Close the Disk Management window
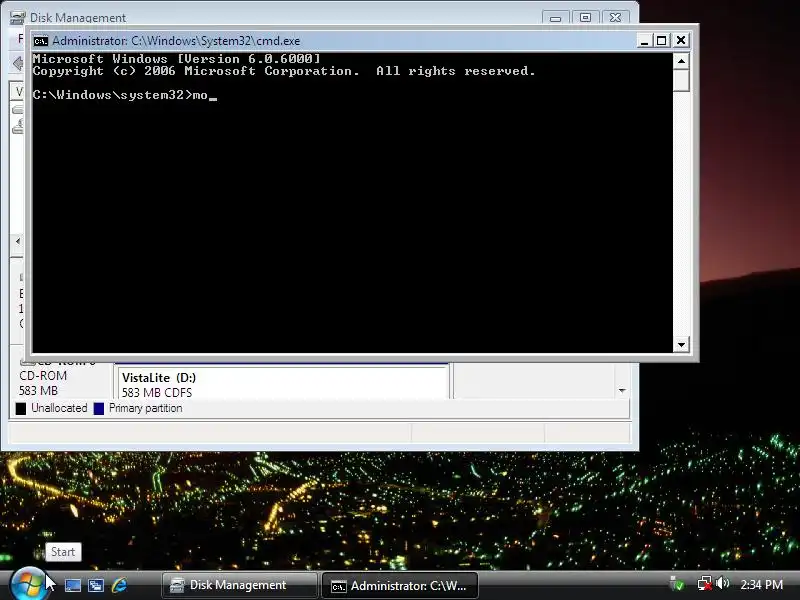This screenshot has width=800, height=600. click(615, 17)
